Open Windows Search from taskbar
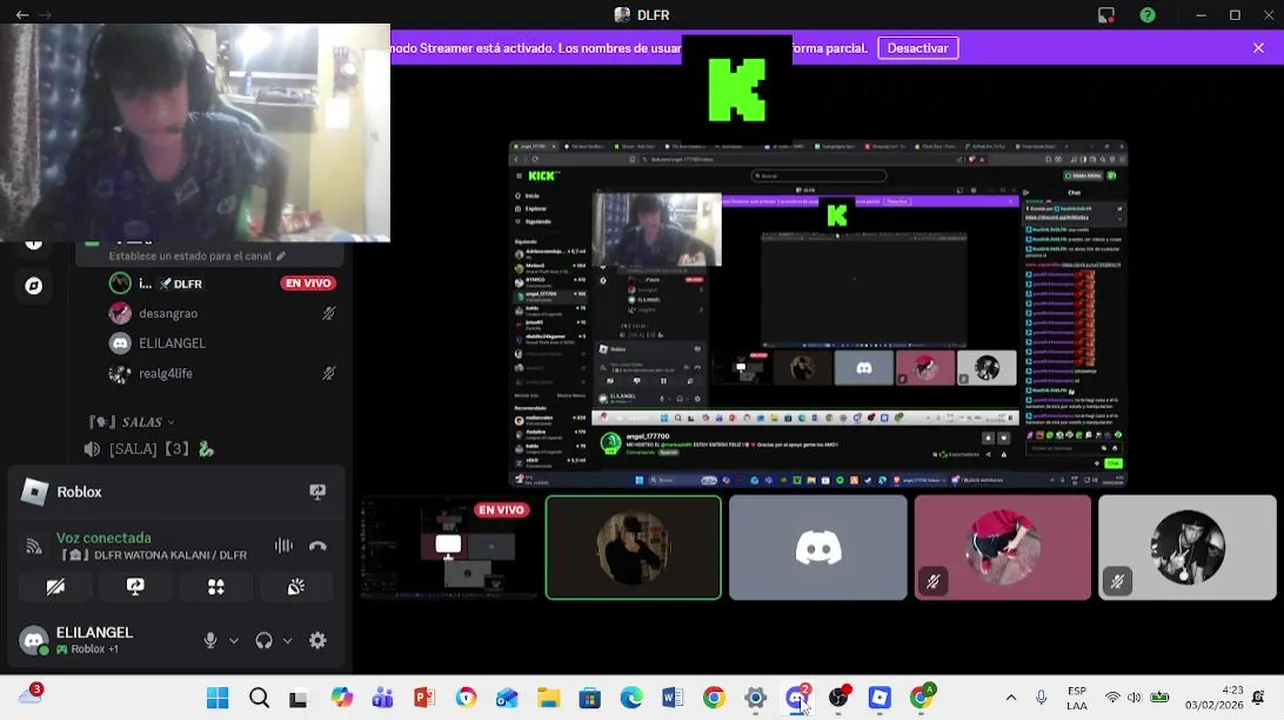This screenshot has height=720, width=1284. point(259,698)
